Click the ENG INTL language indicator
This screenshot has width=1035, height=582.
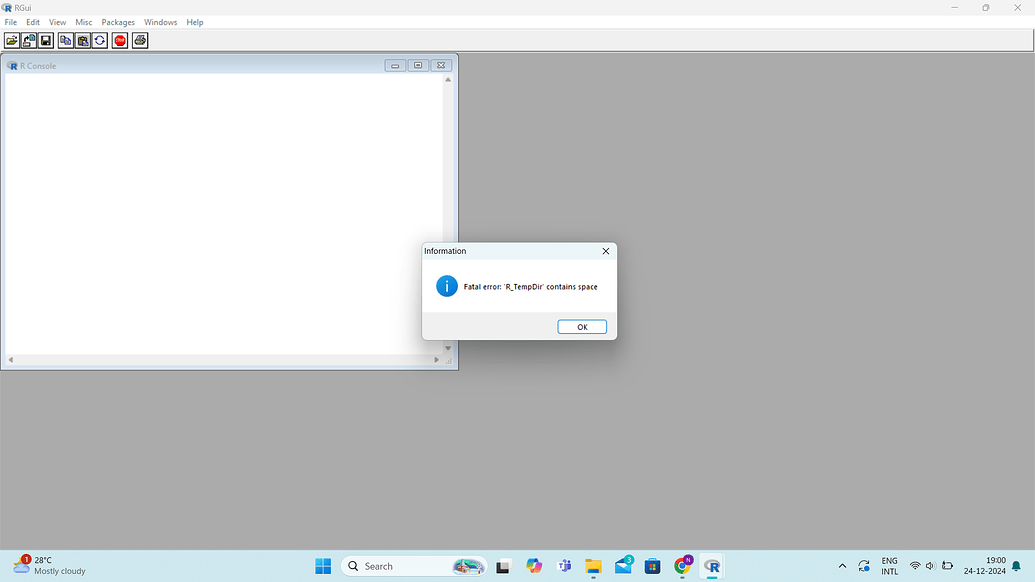[889, 566]
